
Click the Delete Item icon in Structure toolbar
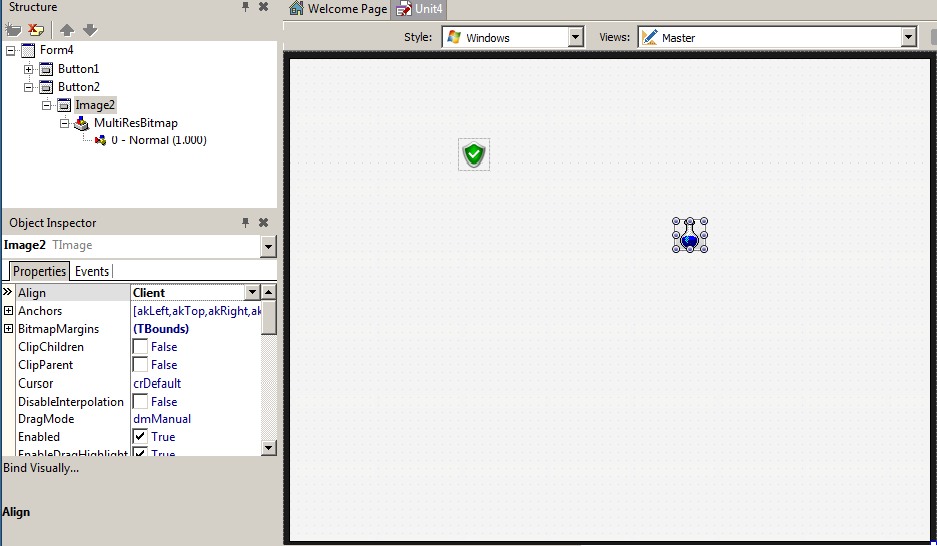tap(36, 30)
